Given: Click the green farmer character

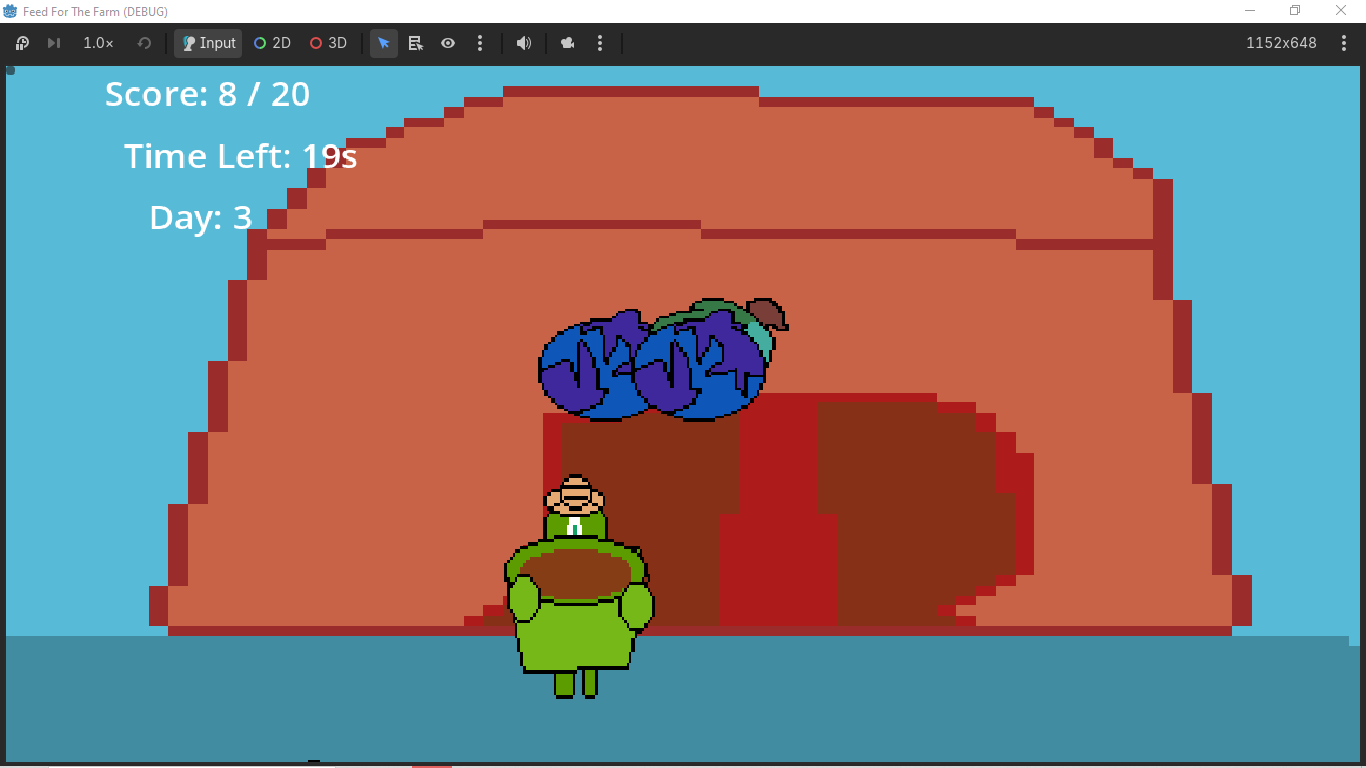Looking at the screenshot, I should [x=579, y=587].
